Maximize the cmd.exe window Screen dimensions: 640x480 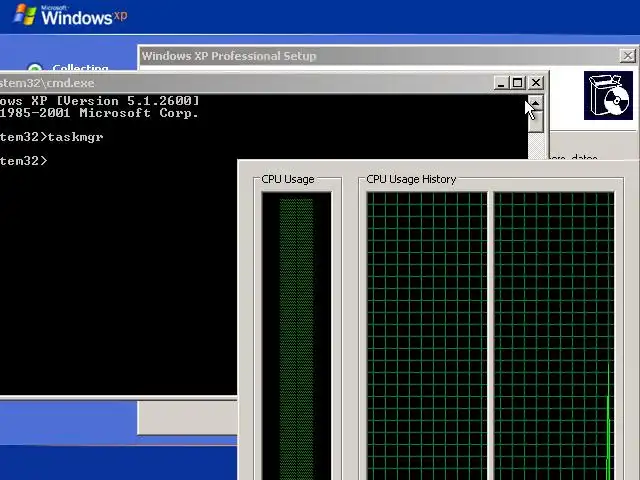[517, 83]
